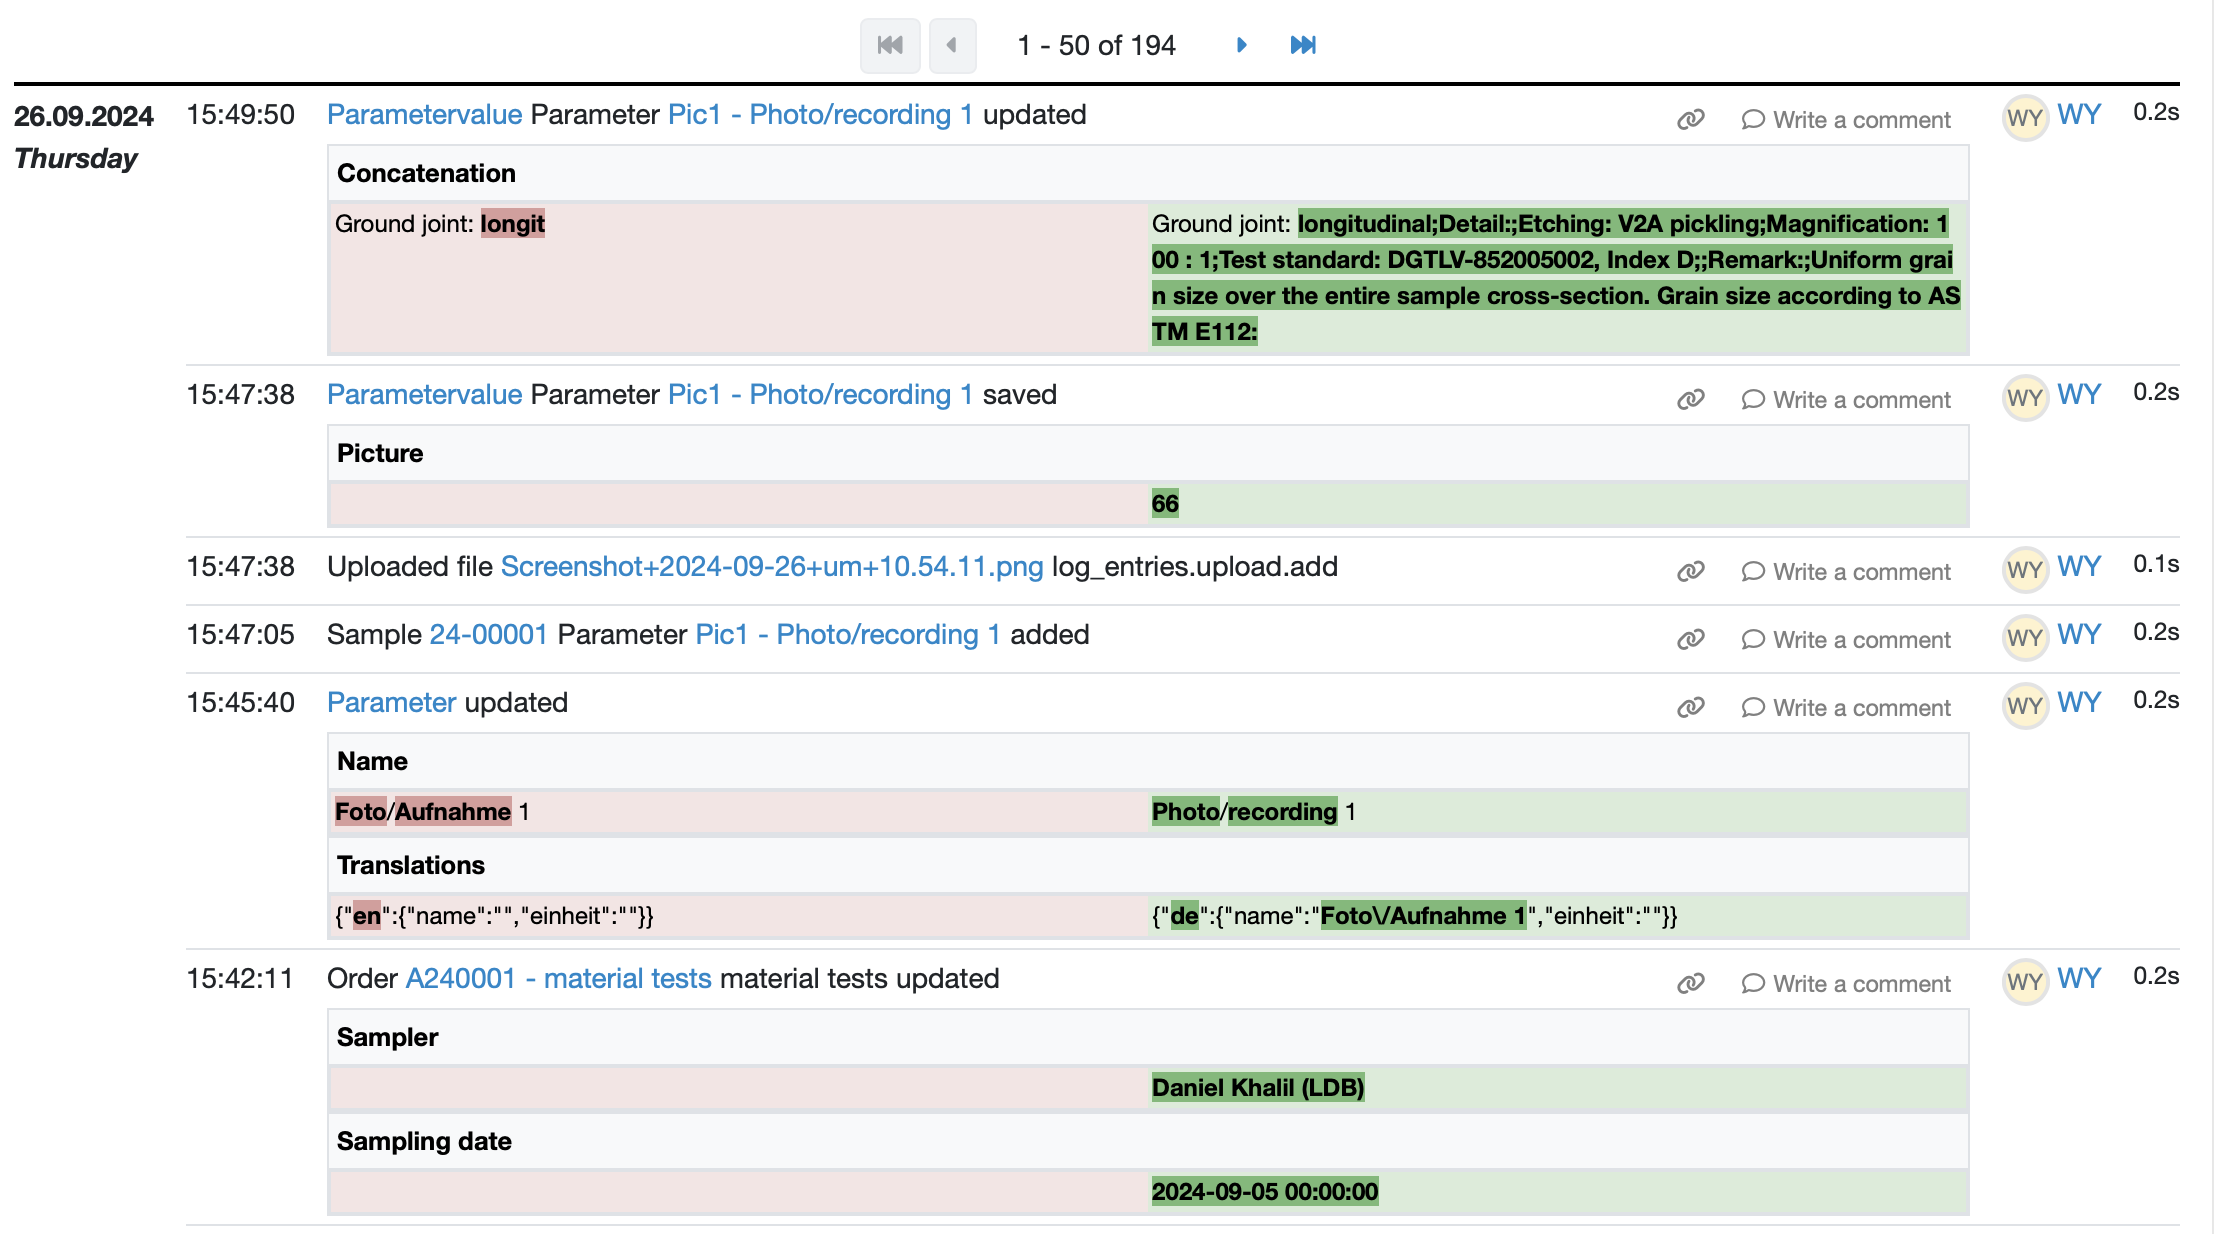This screenshot has height=1234, width=2214.
Task: Open Screenshot+2024-09-26+um+10.54.11.png file link
Action: point(771,567)
